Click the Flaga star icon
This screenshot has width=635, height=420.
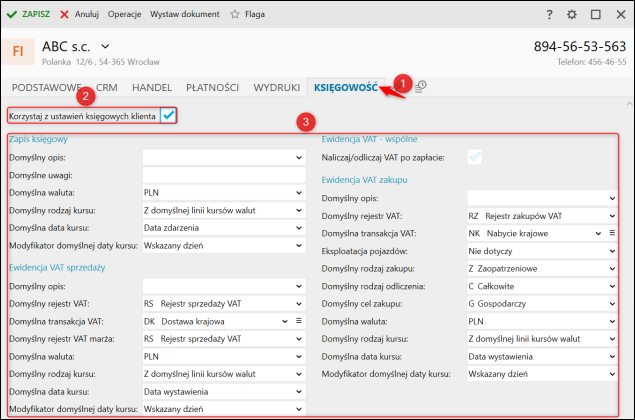tap(235, 15)
